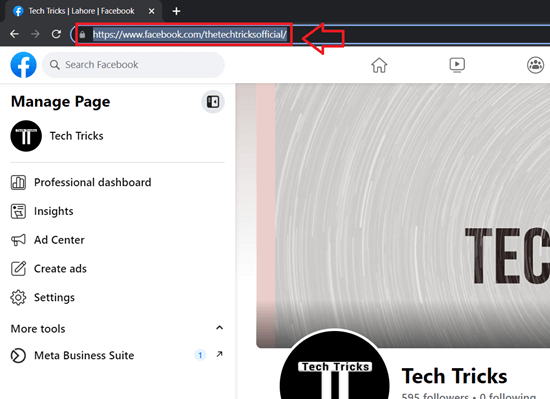The height and width of the screenshot is (399, 550).
Task: Click the Tech Tricks profile picture
Action: (x=335, y=365)
